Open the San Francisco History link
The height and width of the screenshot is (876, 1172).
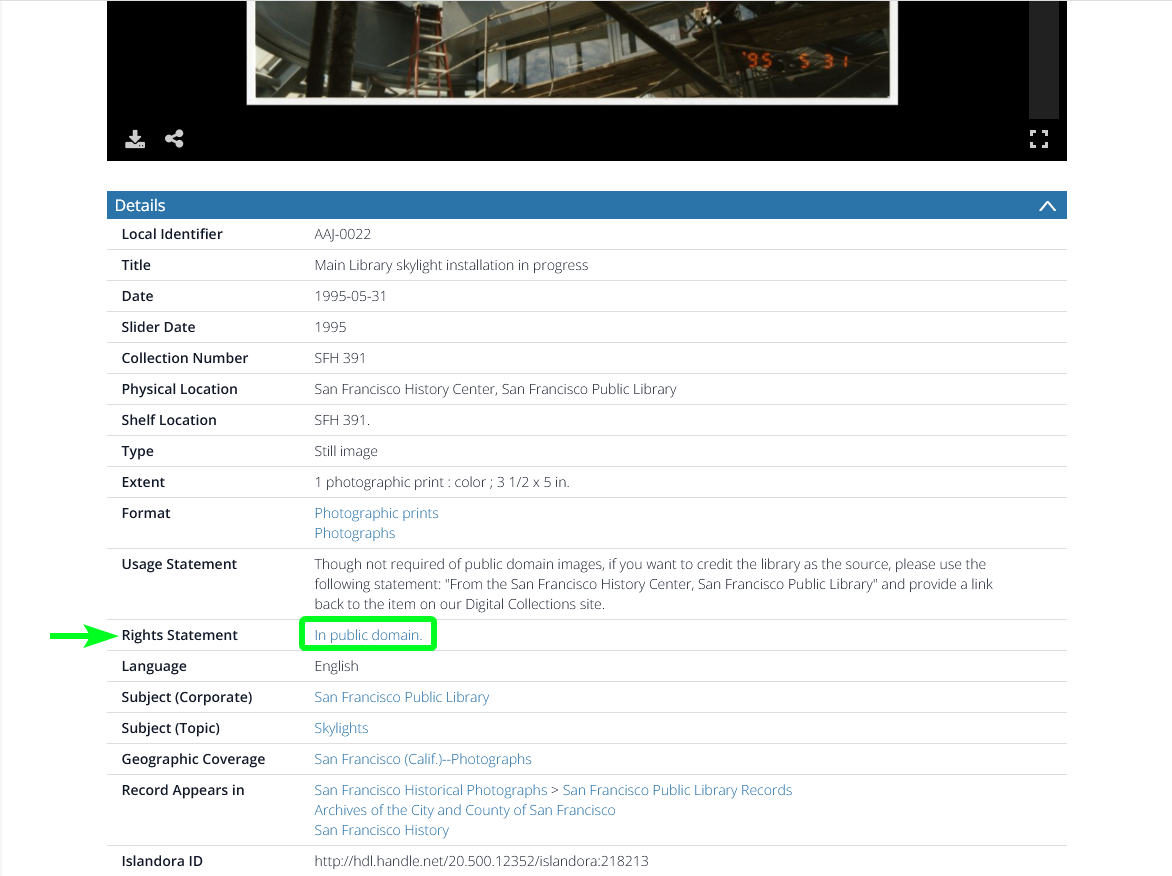[x=381, y=830]
